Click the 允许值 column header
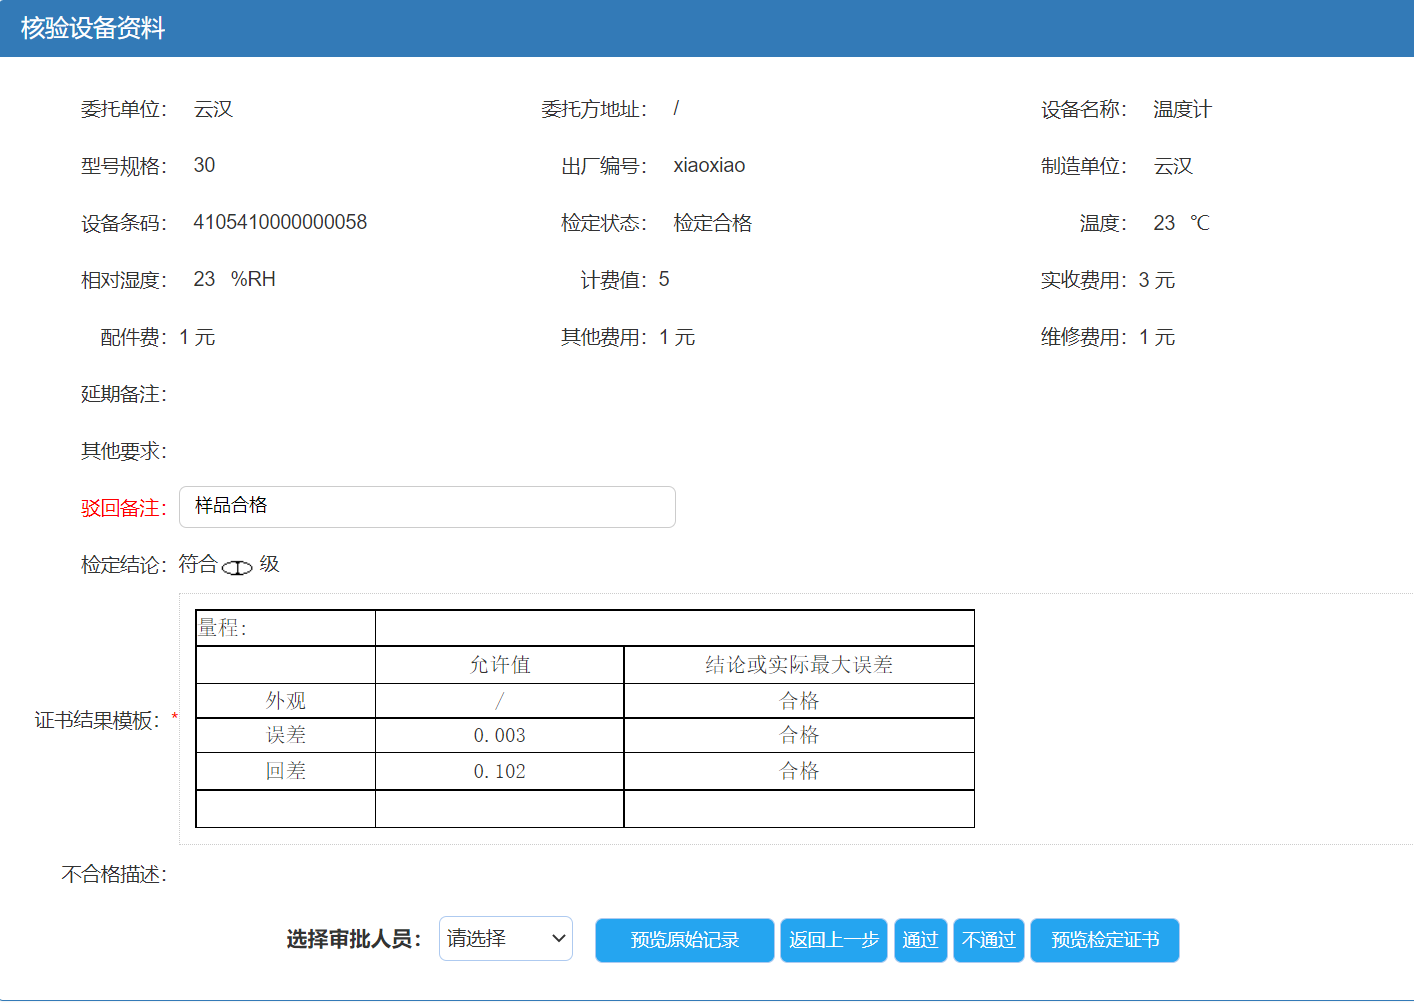Image resolution: width=1414 pixels, height=1005 pixels. (x=499, y=665)
